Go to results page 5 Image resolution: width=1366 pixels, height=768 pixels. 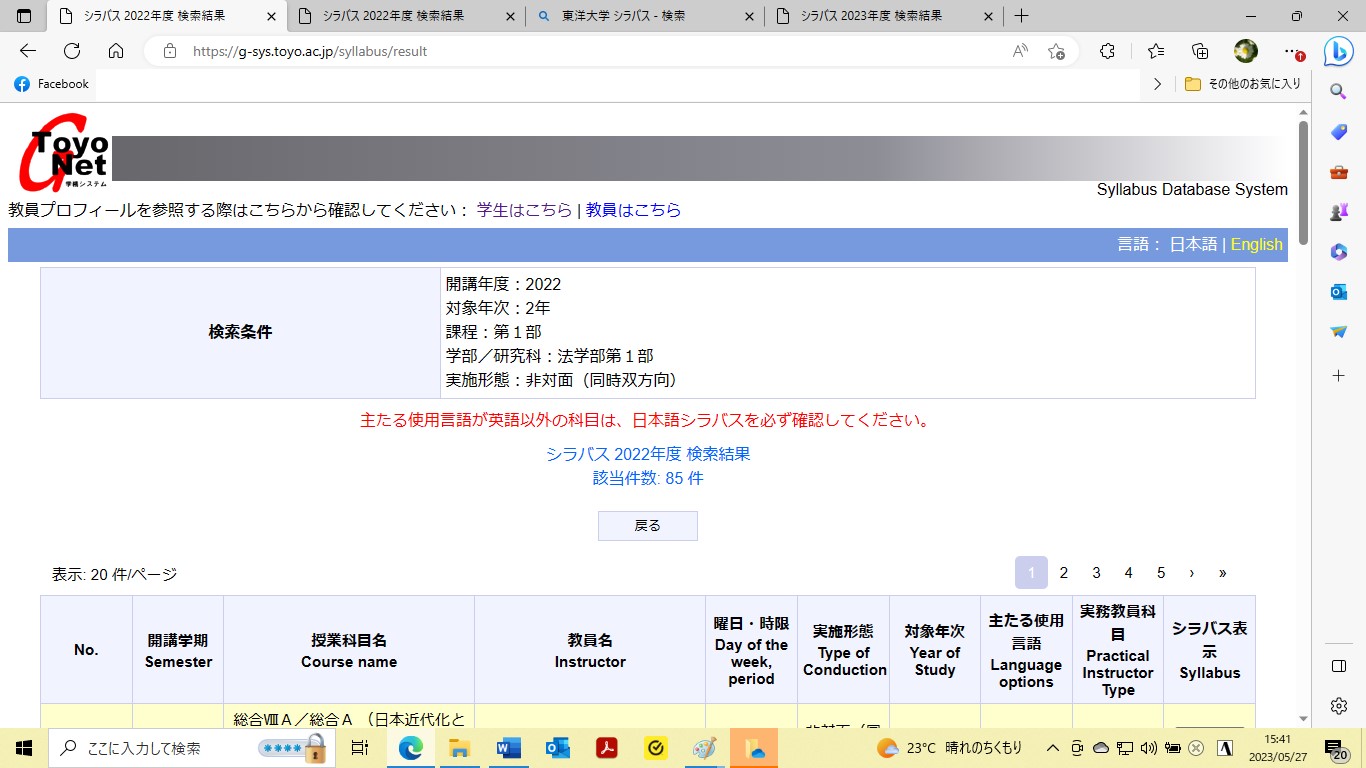click(x=1161, y=573)
